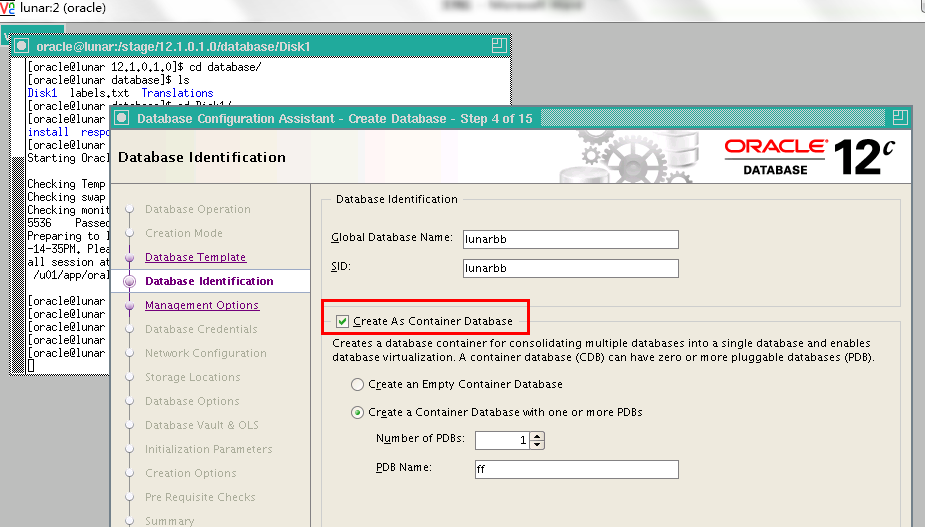Viewport: 925px width, 527px height.
Task: Click Network Configuration step in sidebar
Action: 205,353
